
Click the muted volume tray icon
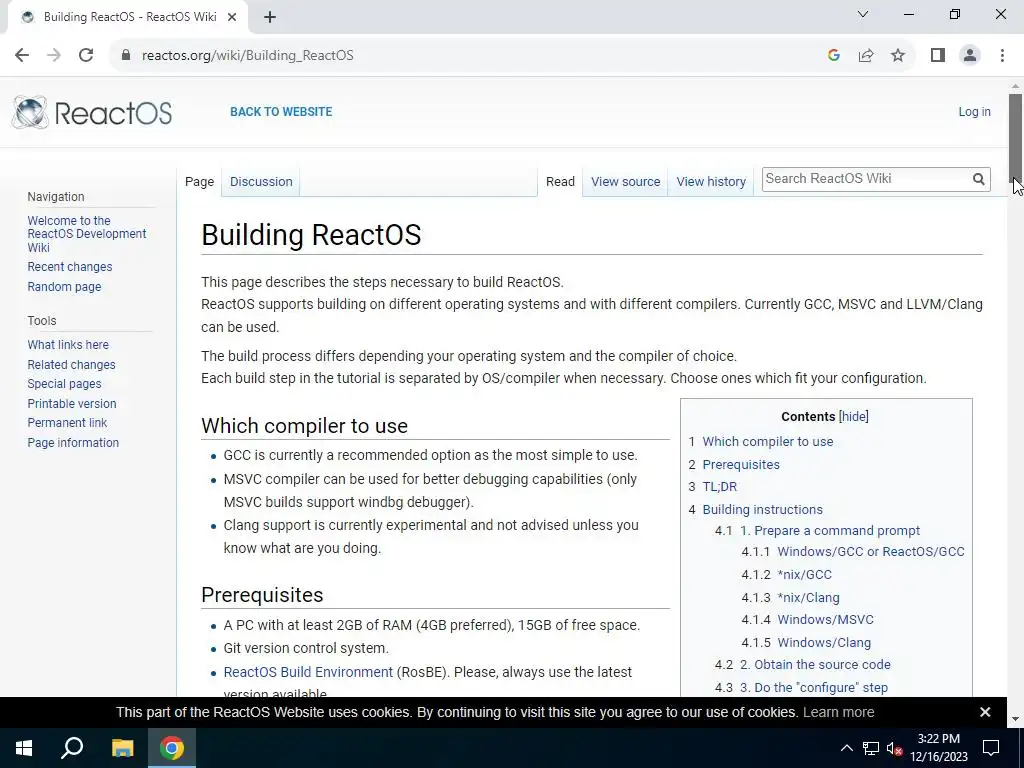894,748
